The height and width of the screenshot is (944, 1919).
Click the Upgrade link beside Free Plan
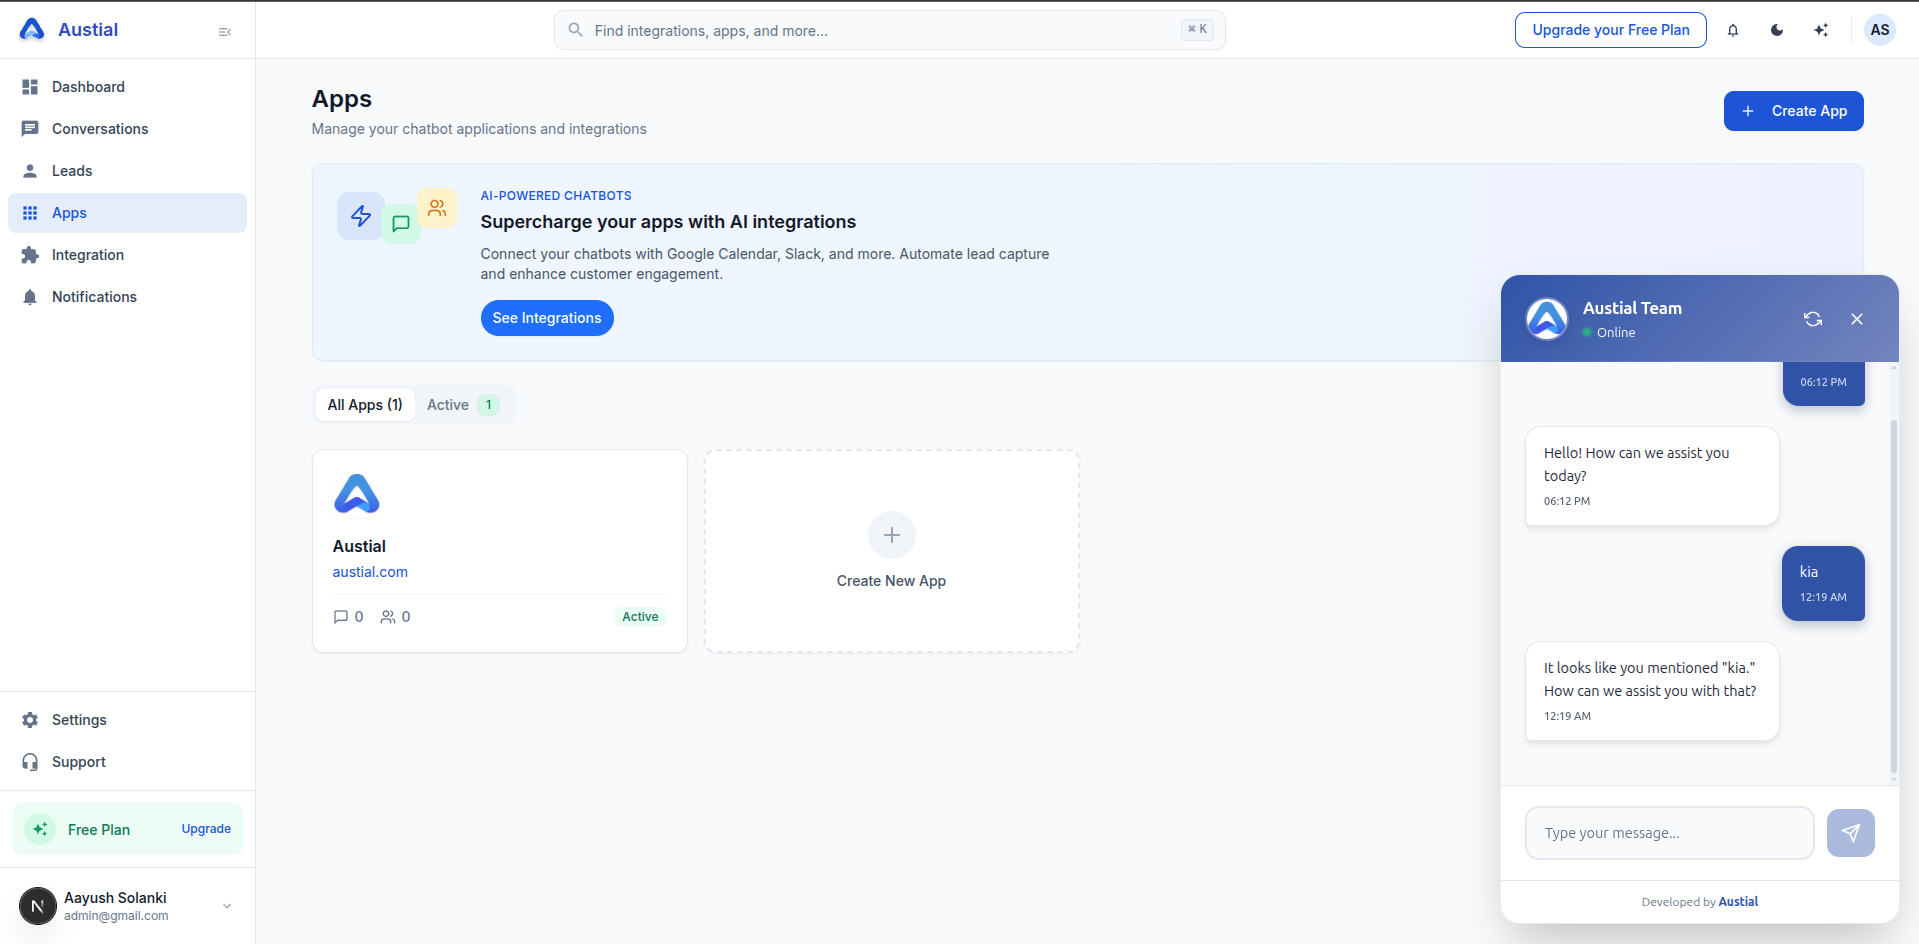(206, 829)
